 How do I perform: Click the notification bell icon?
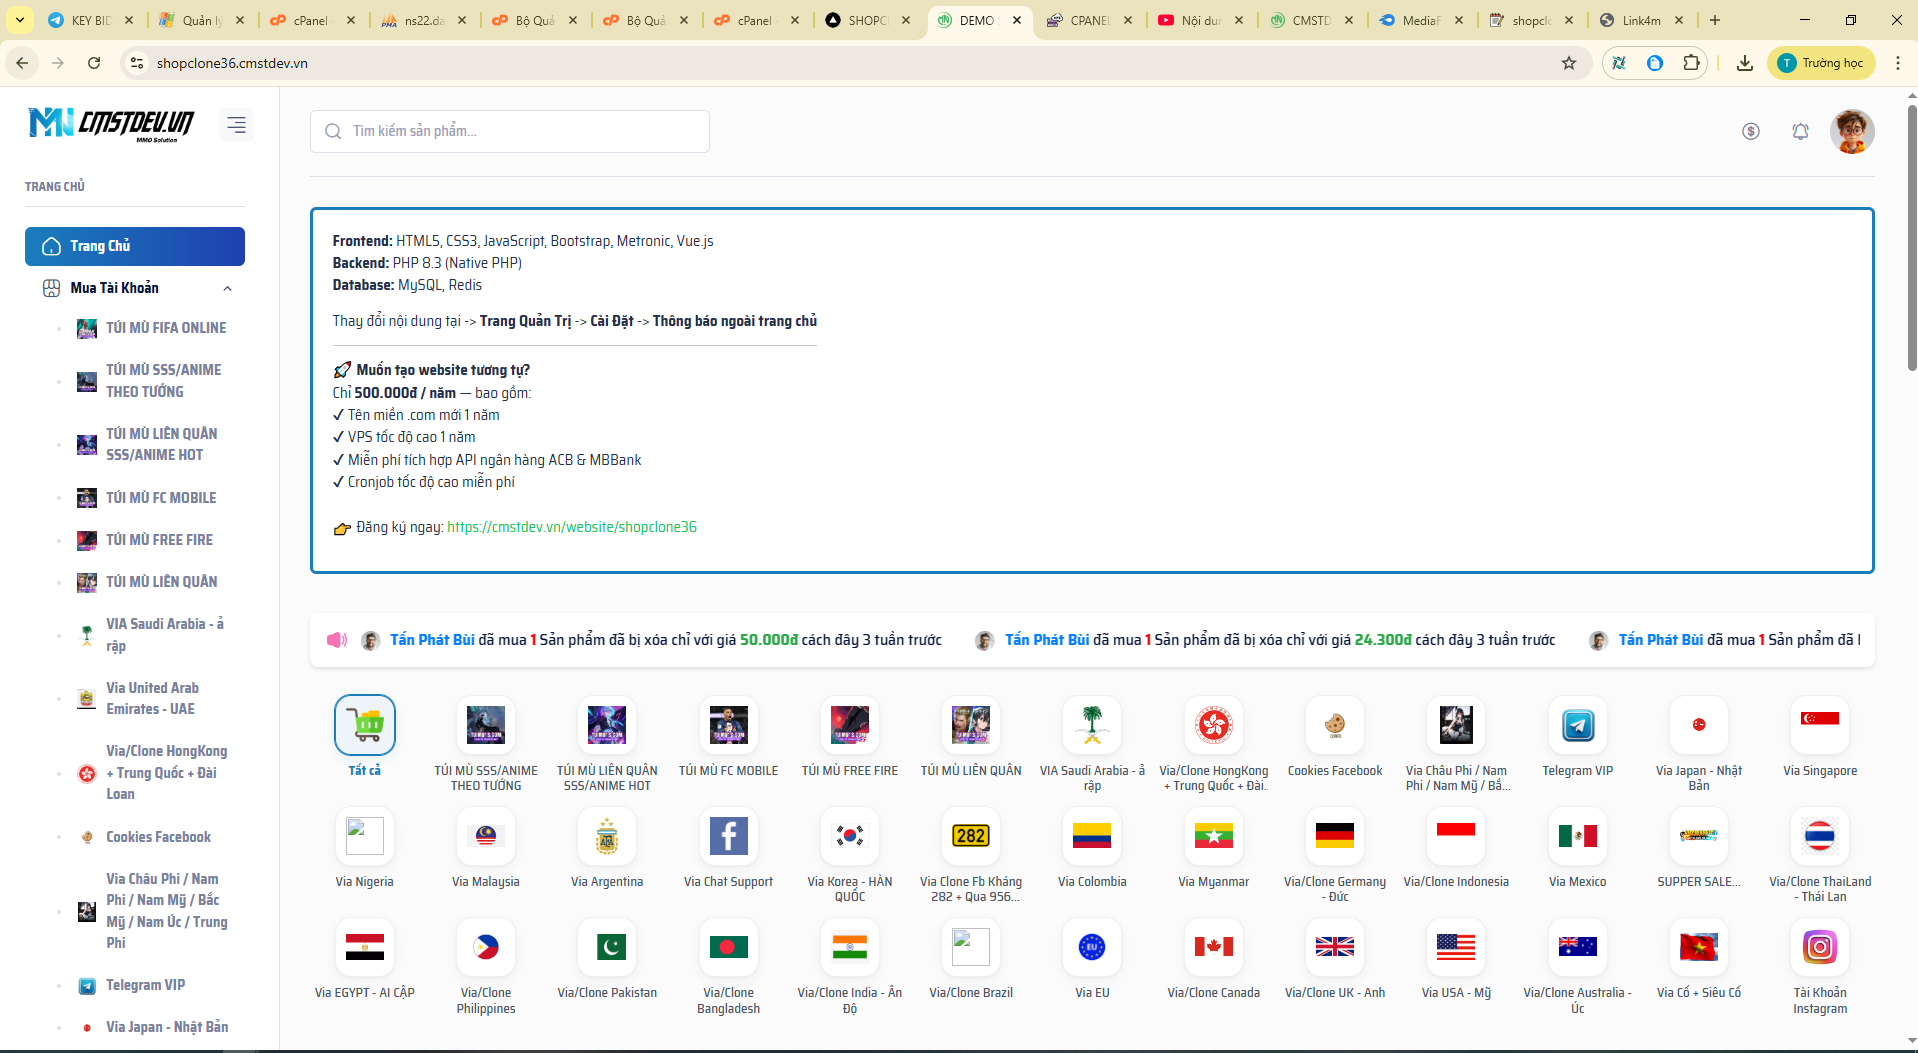pos(1800,131)
